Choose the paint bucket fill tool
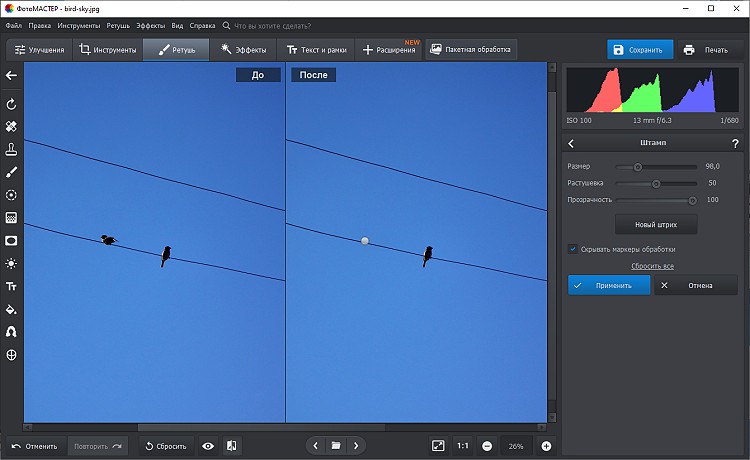This screenshot has height=460, width=750. click(11, 309)
